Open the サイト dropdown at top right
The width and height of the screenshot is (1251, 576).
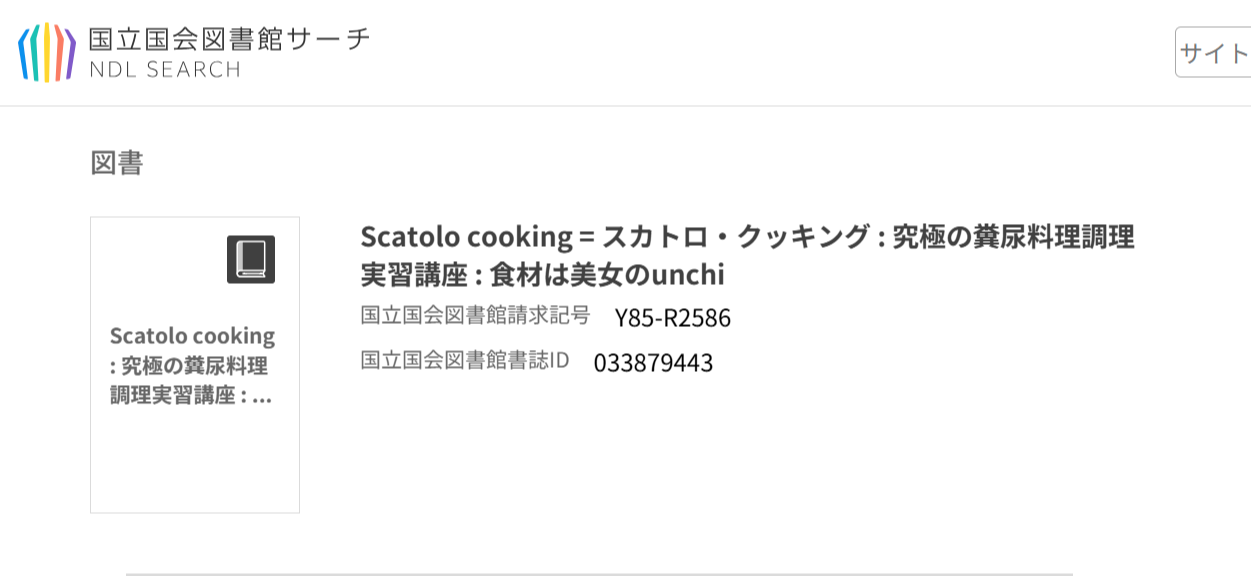click(x=1213, y=52)
